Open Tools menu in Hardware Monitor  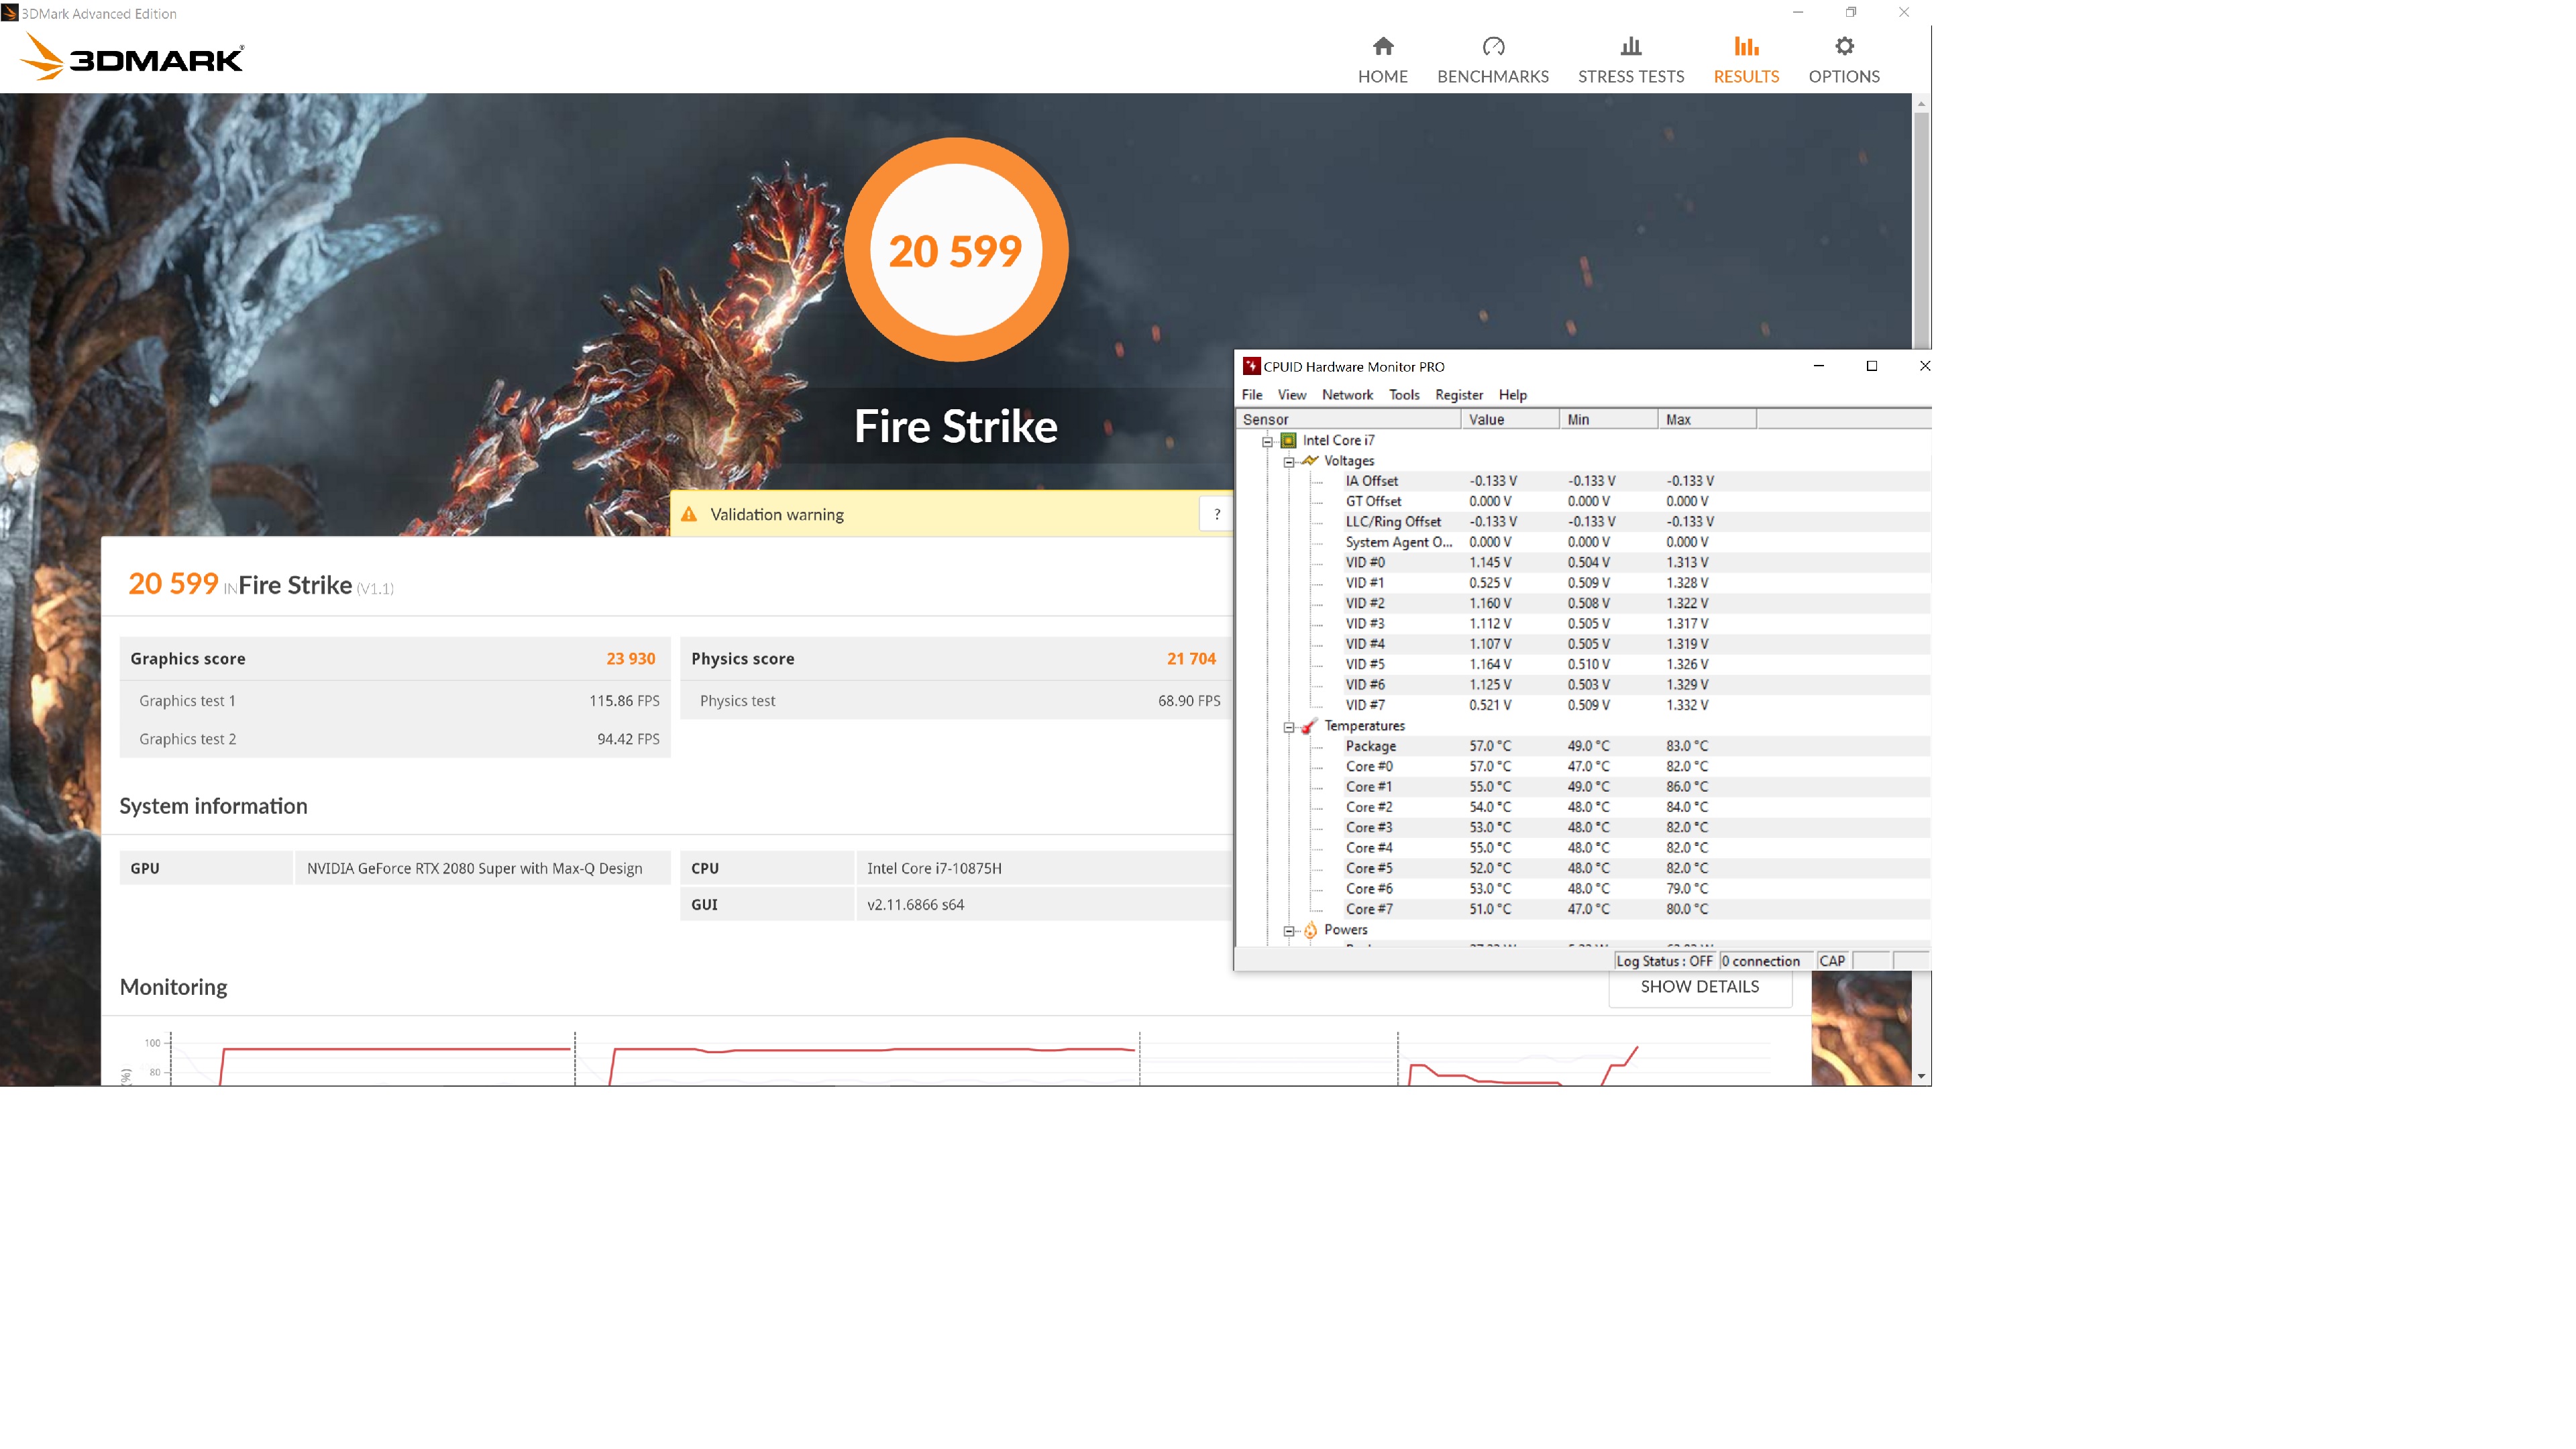pos(1403,395)
